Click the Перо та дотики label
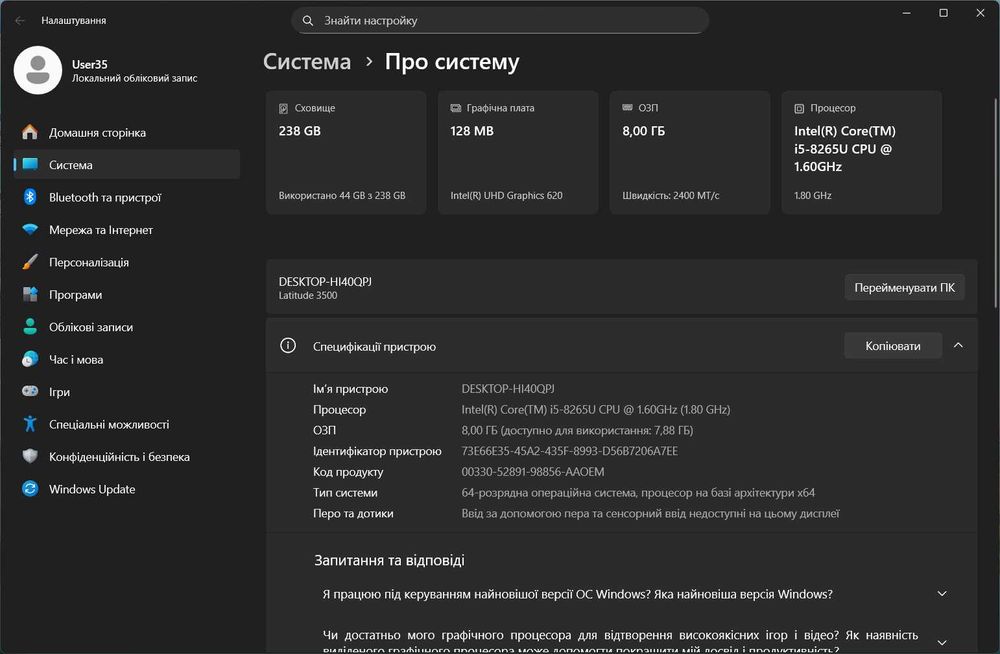Image resolution: width=1000 pixels, height=654 pixels. [x=353, y=514]
